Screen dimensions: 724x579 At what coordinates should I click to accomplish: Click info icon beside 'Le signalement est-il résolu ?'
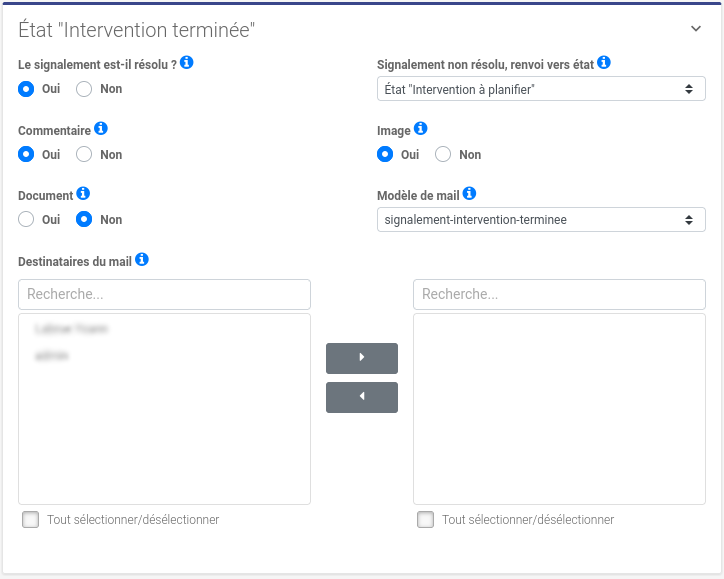coord(187,63)
